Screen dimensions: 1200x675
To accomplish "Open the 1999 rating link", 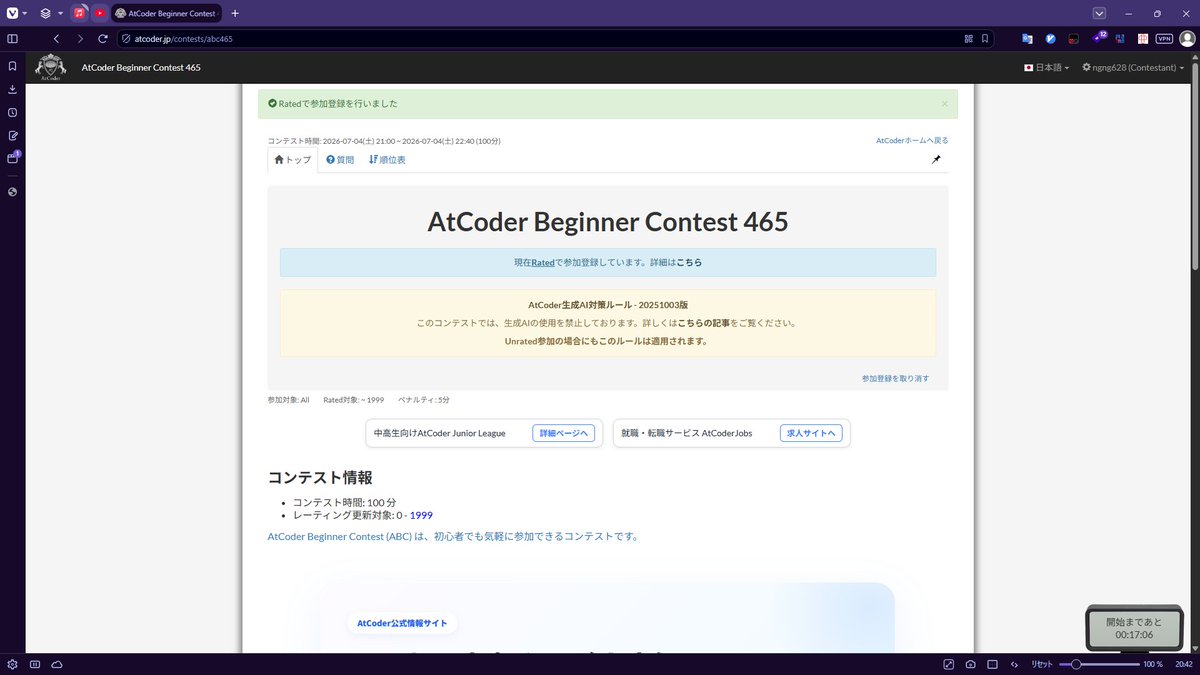I will coord(421,515).
